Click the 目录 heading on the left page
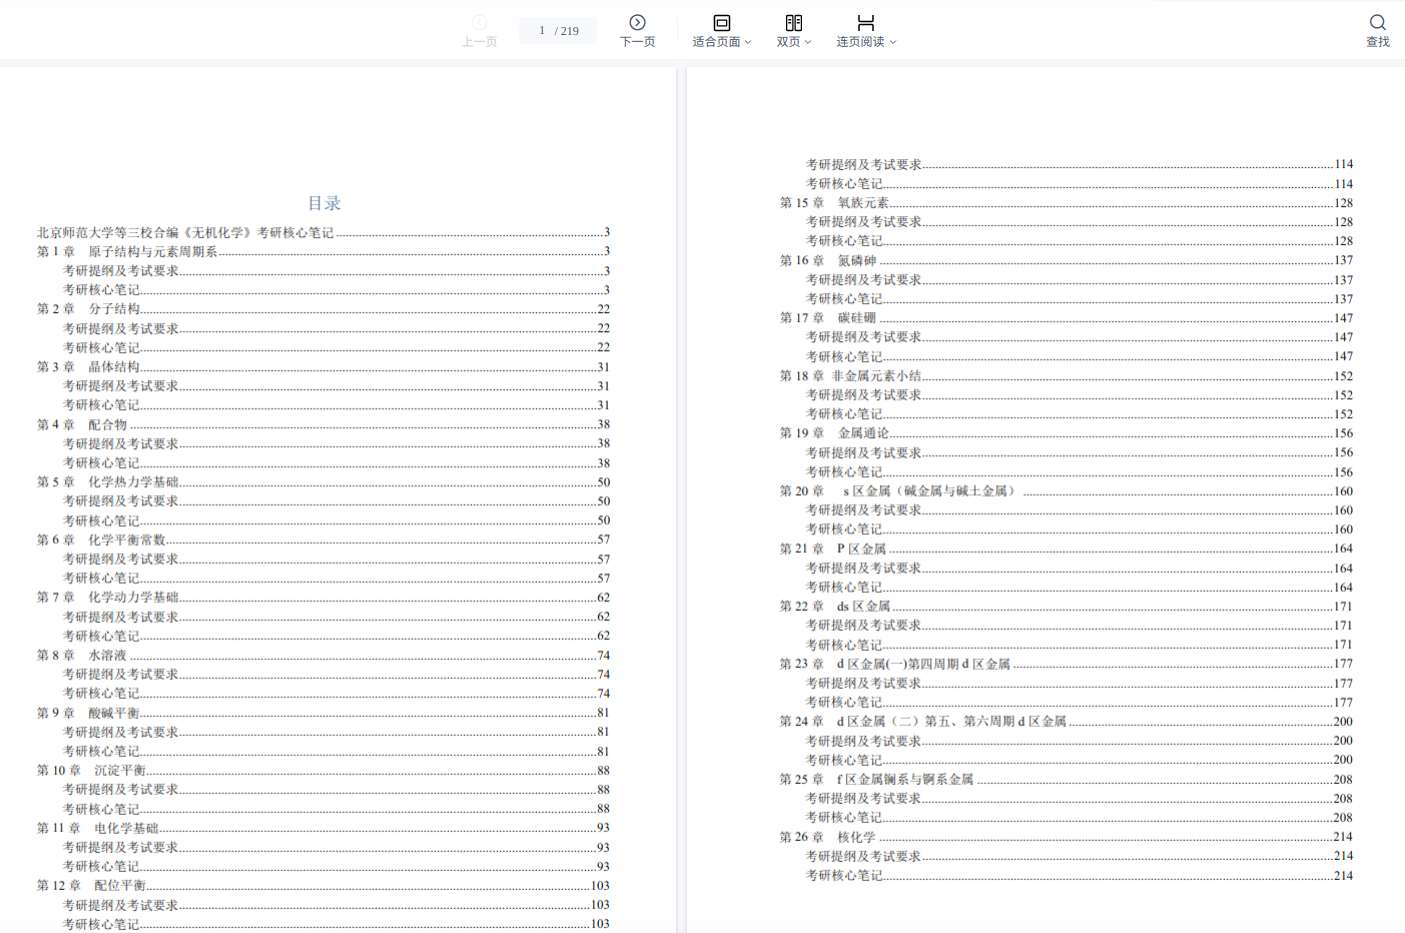 (x=324, y=203)
